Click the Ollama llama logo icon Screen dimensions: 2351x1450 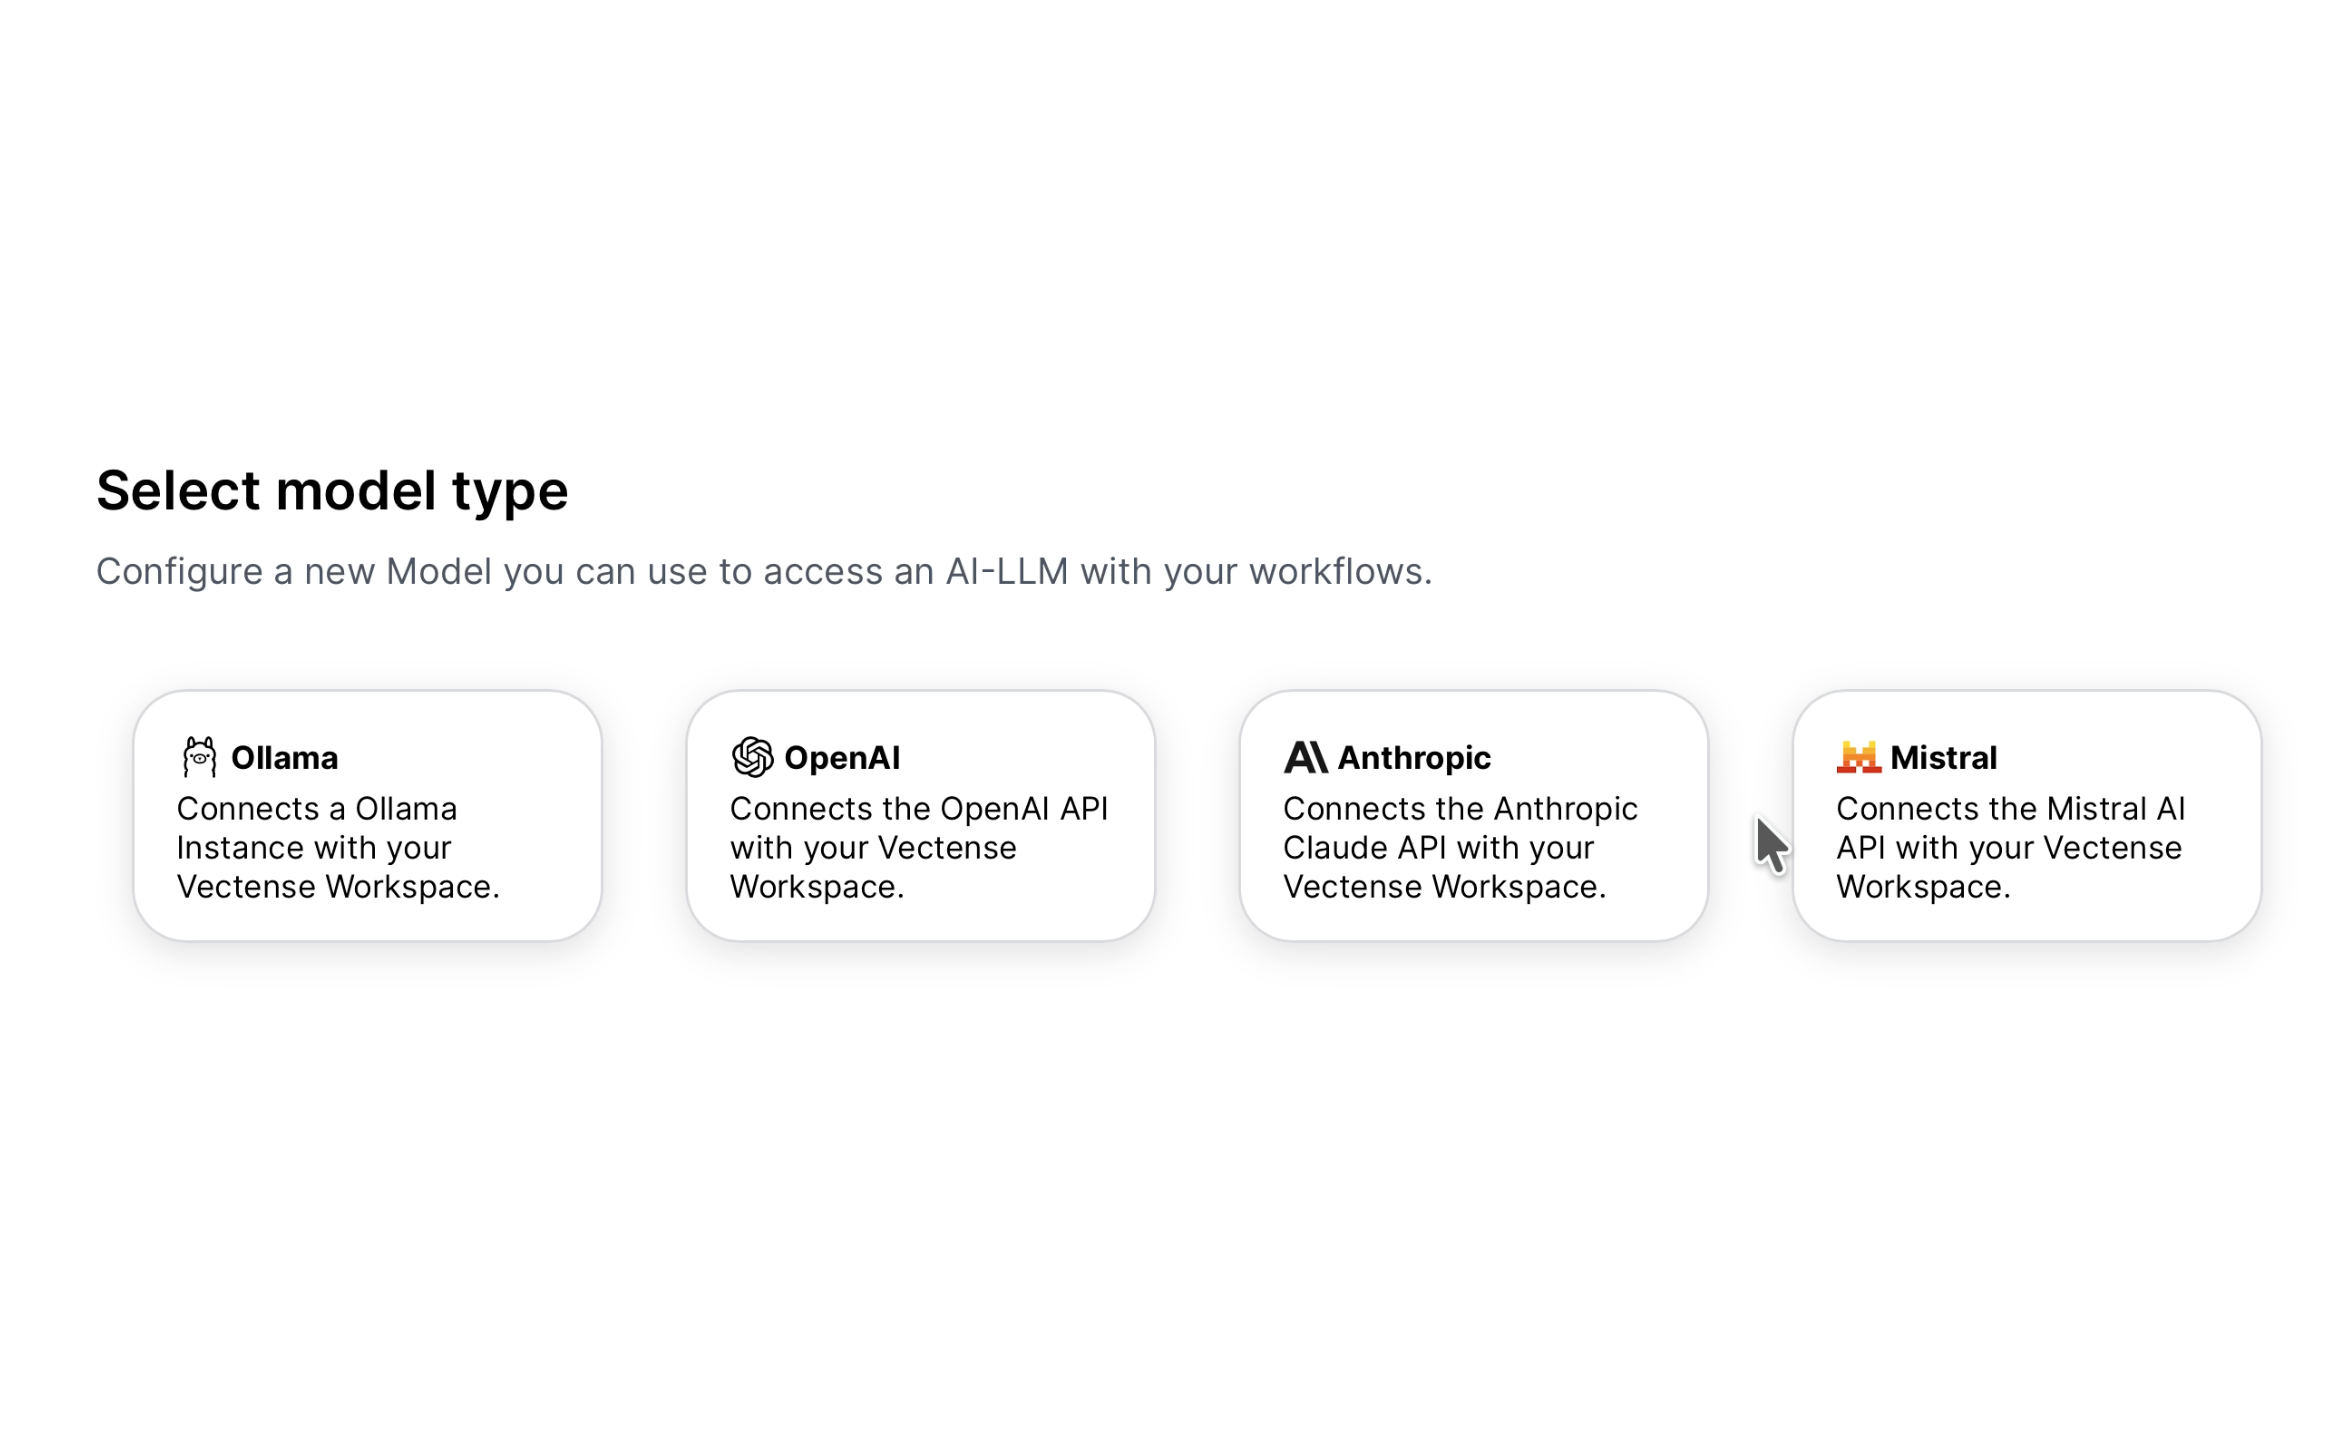coord(199,757)
